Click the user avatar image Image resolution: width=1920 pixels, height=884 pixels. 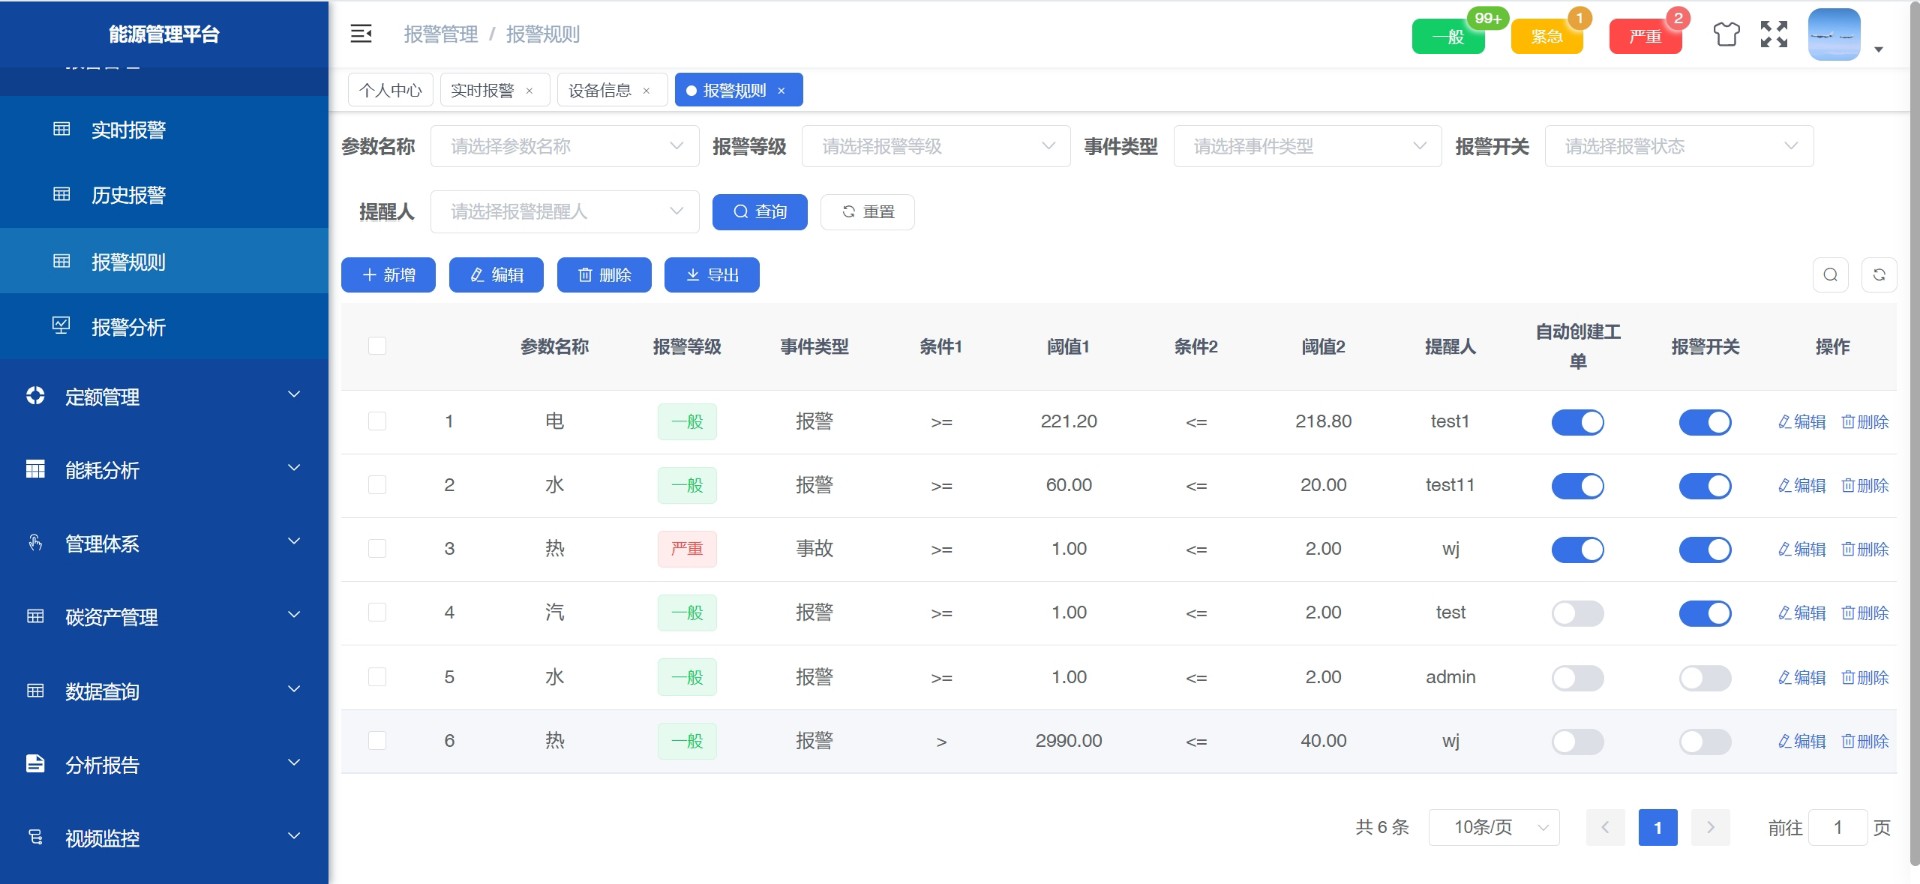[x=1834, y=35]
